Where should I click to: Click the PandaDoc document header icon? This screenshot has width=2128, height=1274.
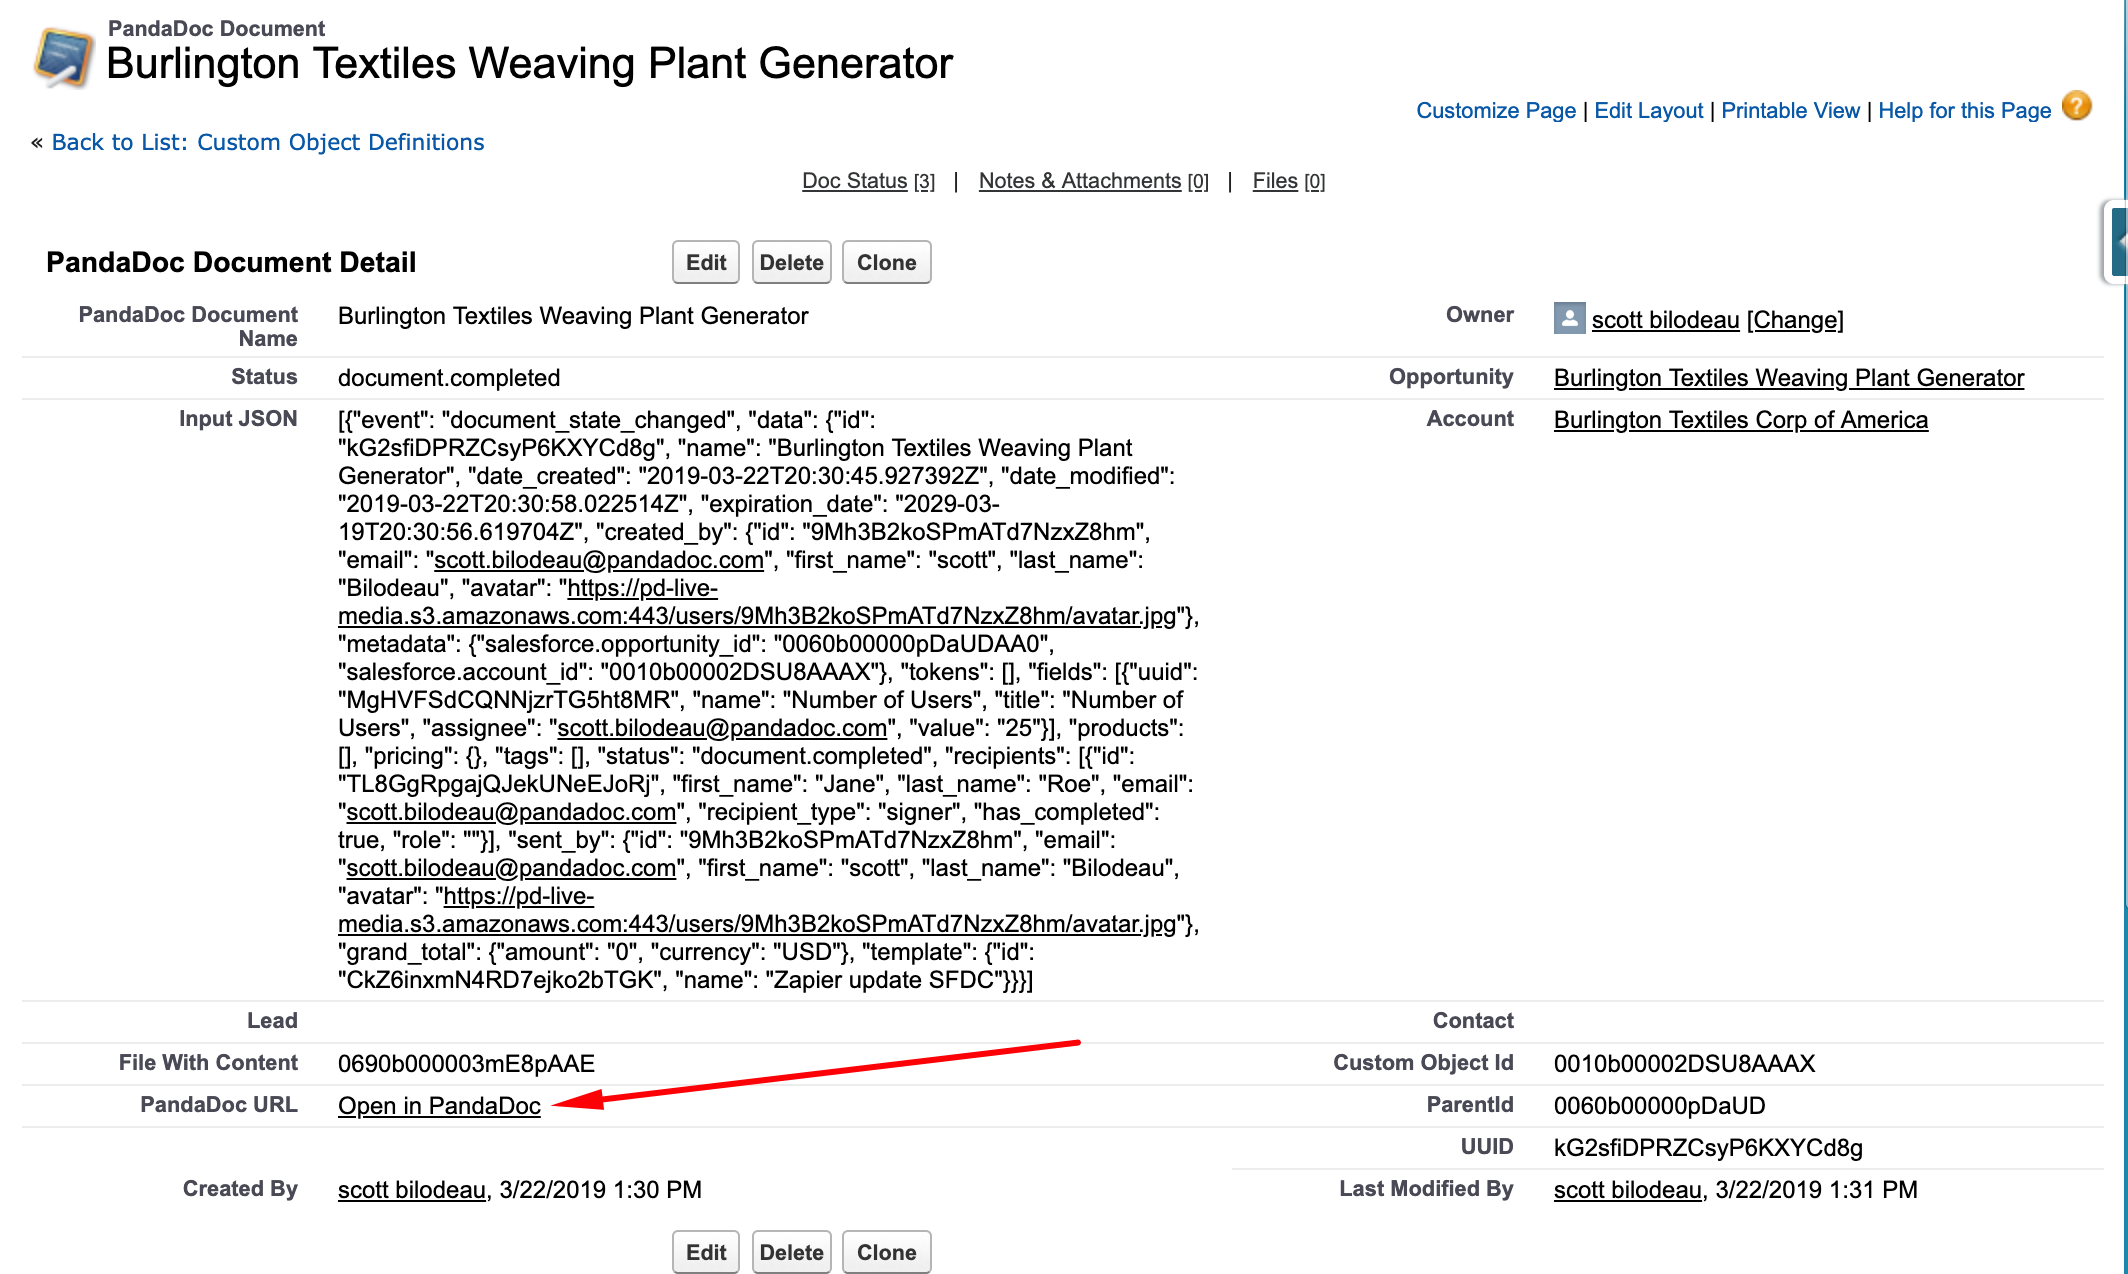pos(63,57)
